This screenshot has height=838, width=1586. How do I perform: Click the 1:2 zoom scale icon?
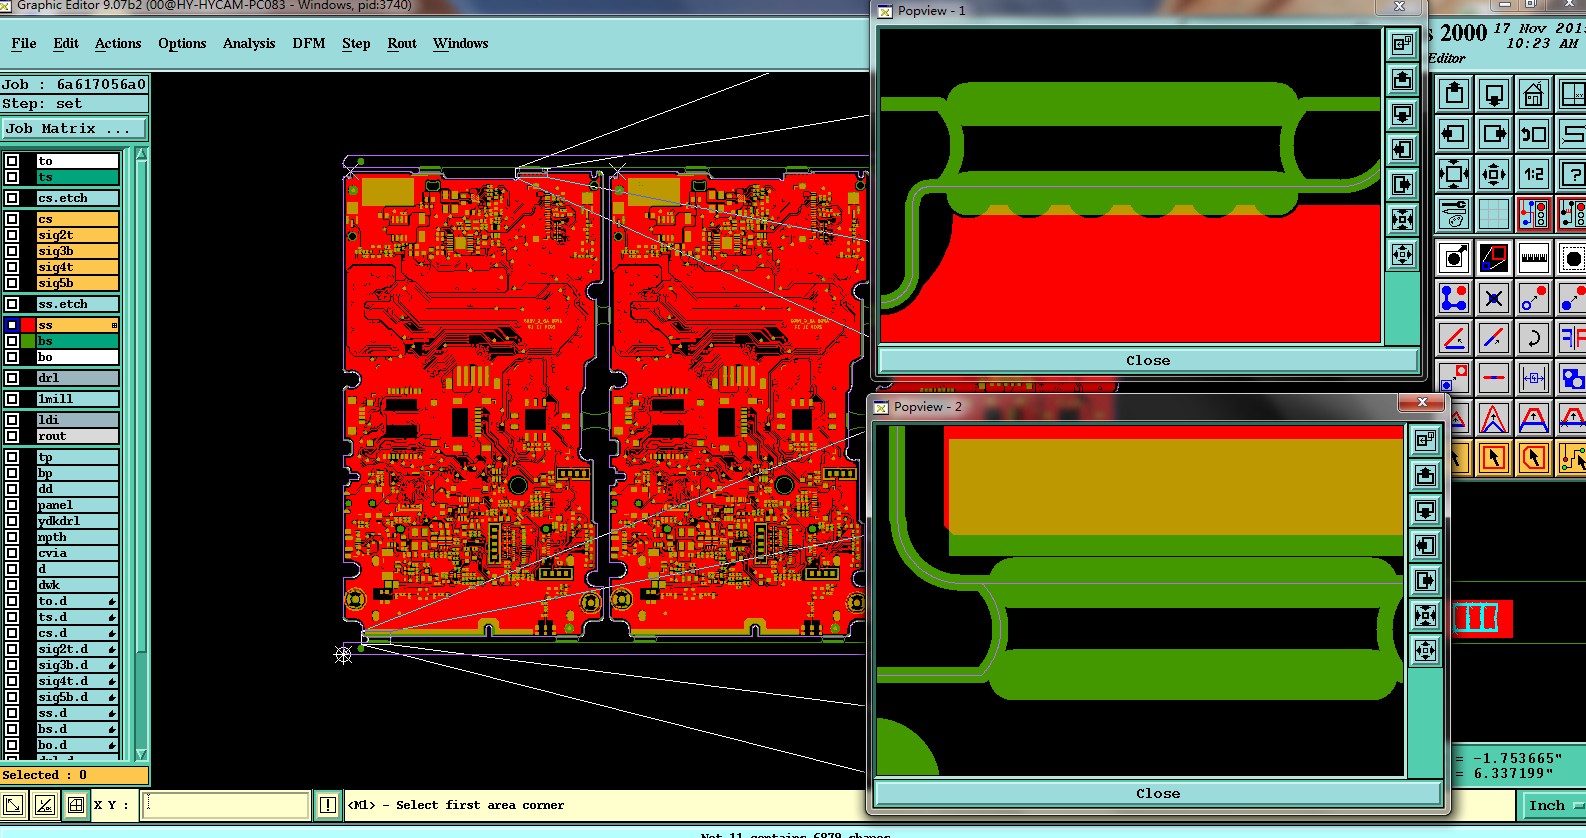(1533, 174)
